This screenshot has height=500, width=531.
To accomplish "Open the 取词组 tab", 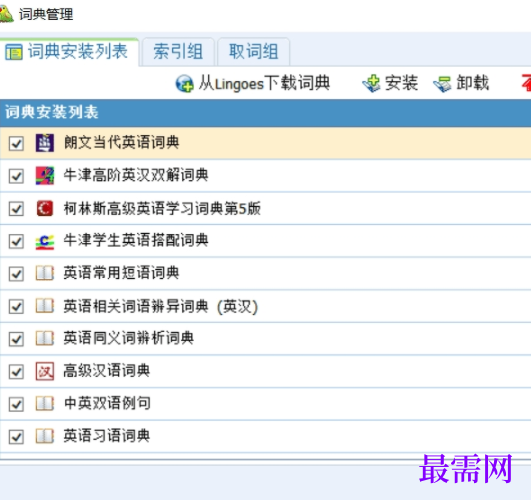I will click(254, 52).
